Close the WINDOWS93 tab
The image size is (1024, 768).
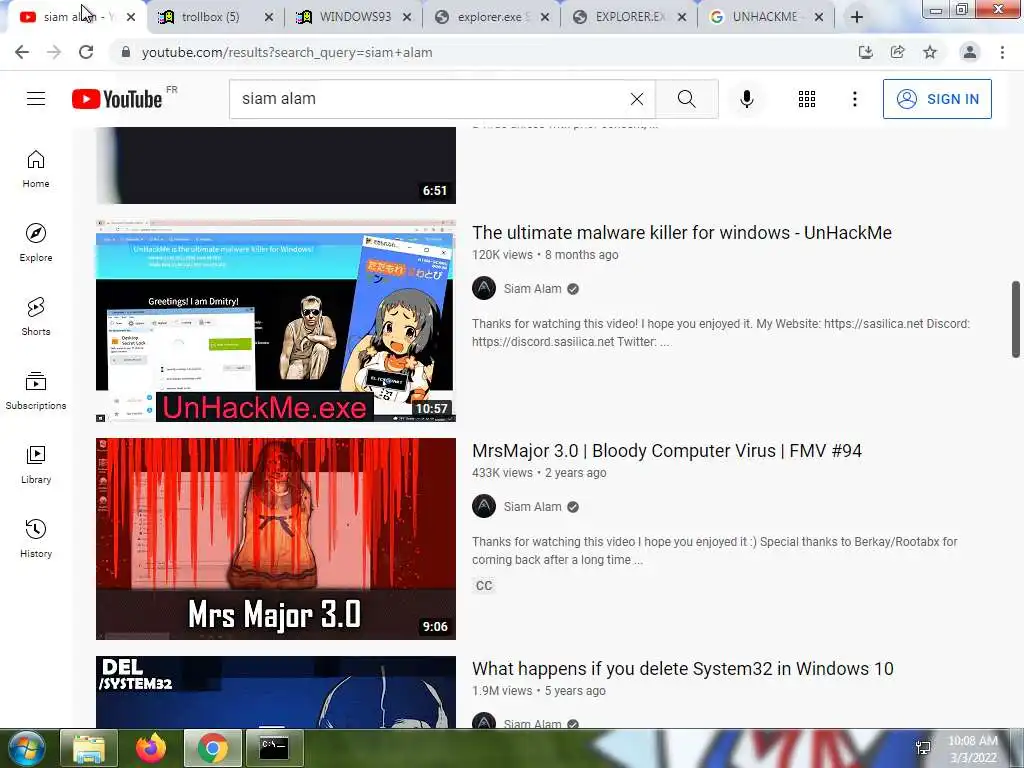407,17
